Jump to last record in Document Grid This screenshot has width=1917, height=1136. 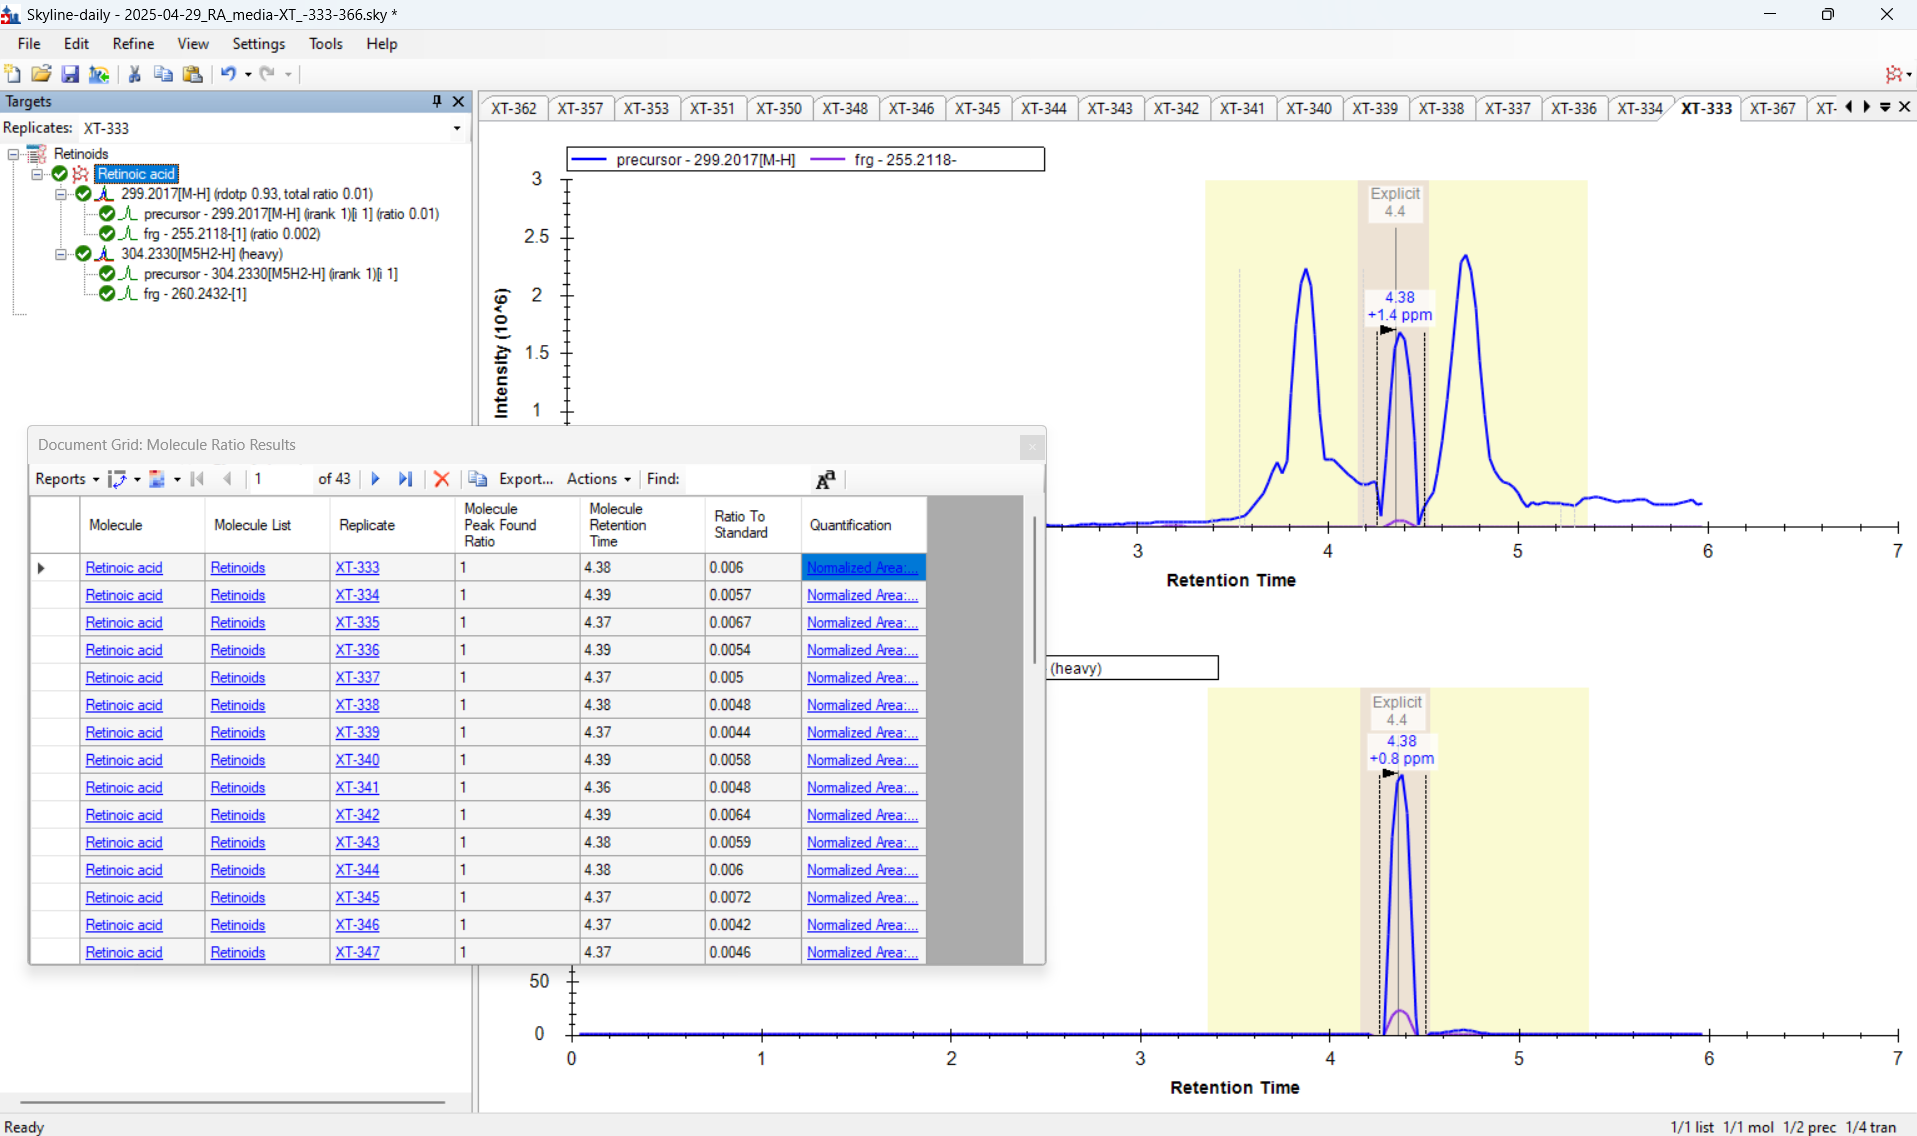point(405,479)
